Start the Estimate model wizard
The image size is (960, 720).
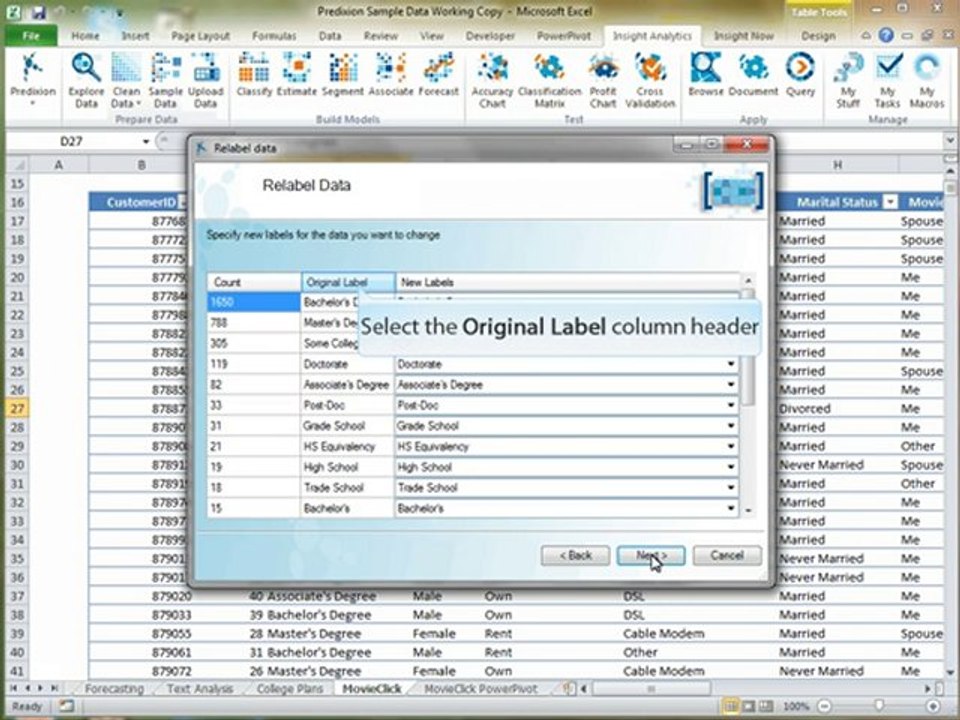(x=296, y=75)
